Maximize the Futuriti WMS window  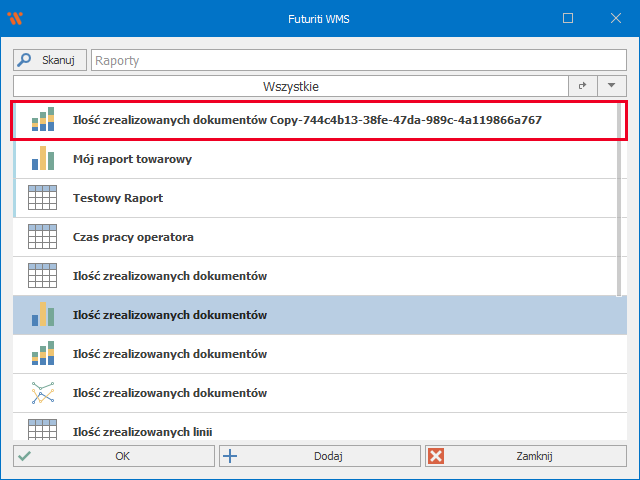click(568, 18)
